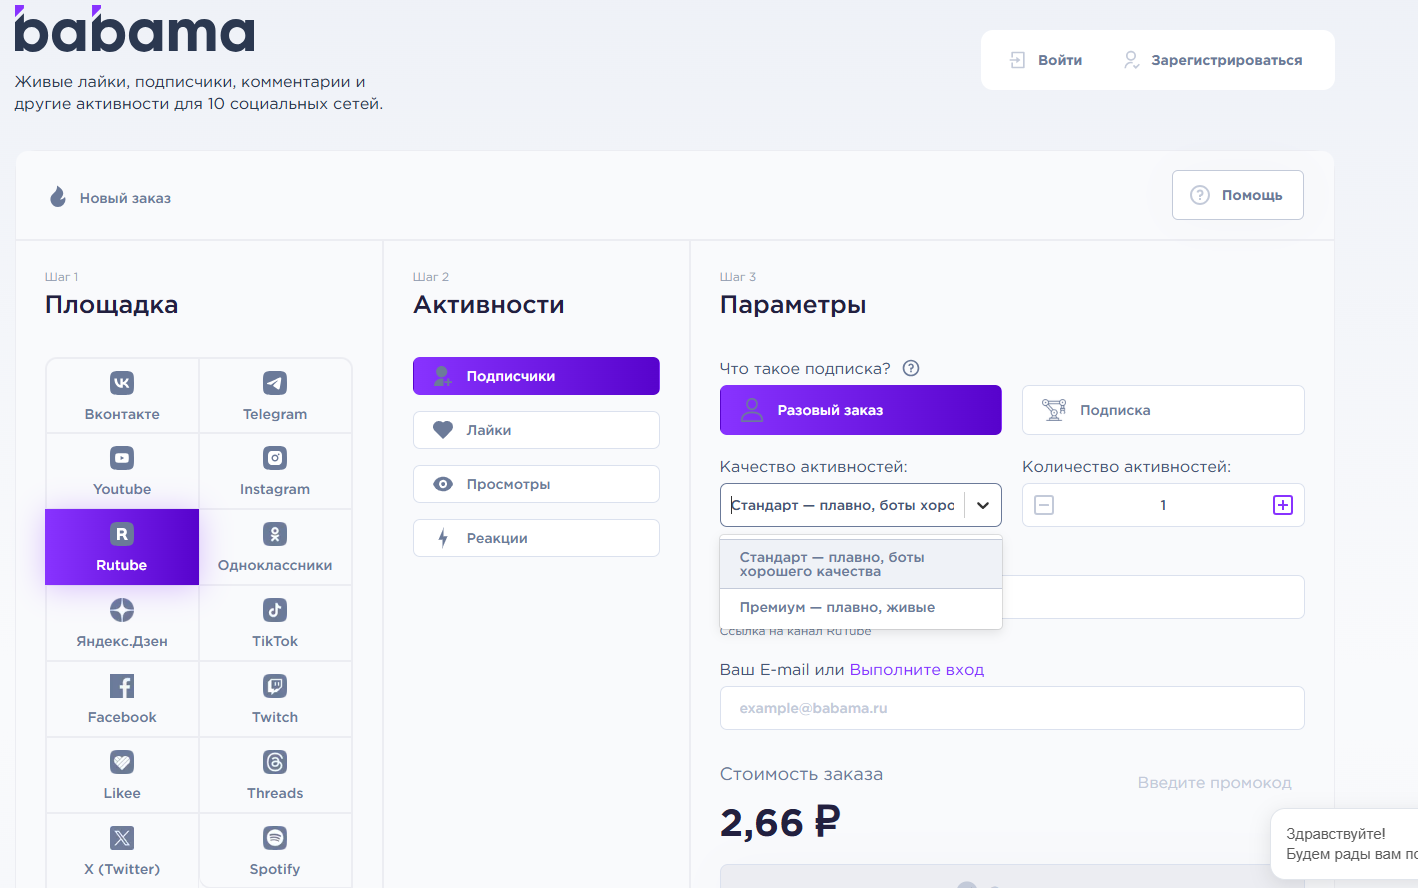Click the Вконтакте platform icon
Viewport: 1418px width, 888px height.
[122, 383]
